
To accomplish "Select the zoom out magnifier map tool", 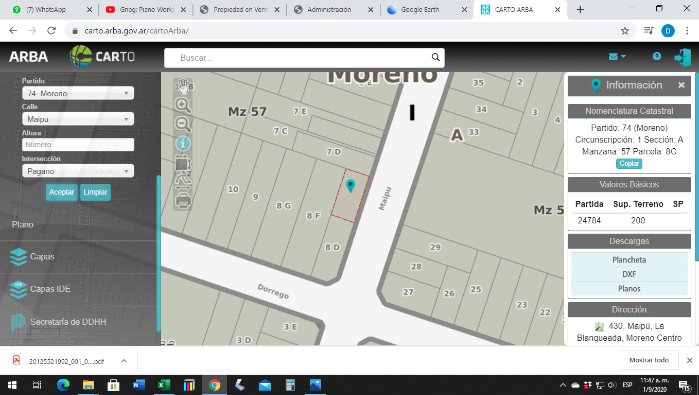I will tap(182, 124).
